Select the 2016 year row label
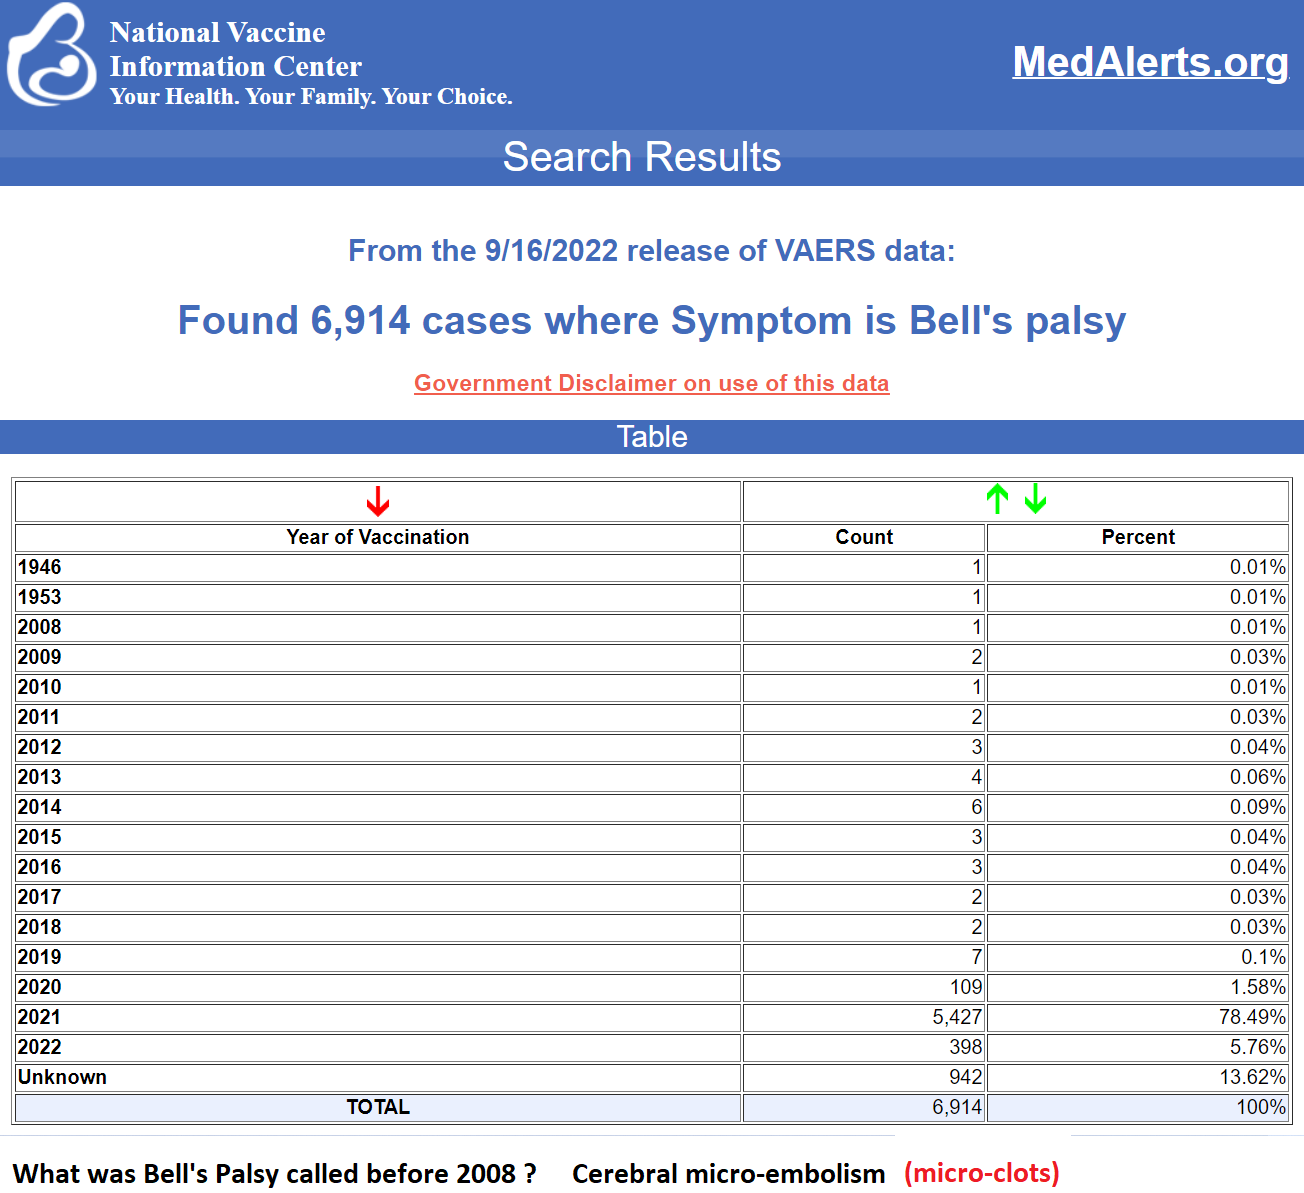This screenshot has height=1193, width=1304. pos(39,867)
